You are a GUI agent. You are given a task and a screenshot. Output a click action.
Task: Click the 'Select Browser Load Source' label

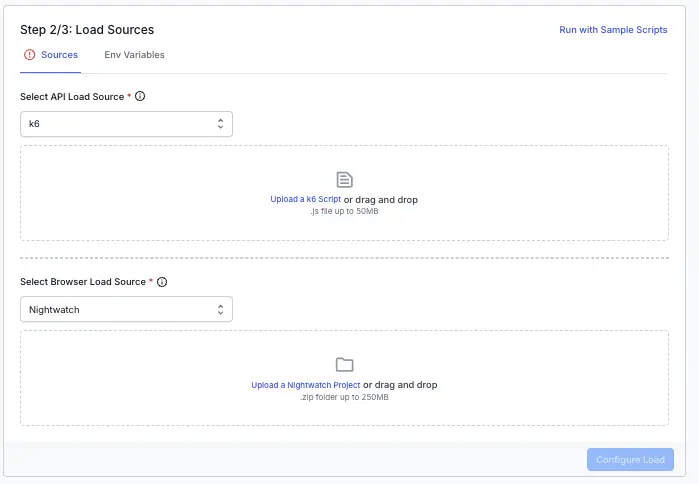click(83, 282)
